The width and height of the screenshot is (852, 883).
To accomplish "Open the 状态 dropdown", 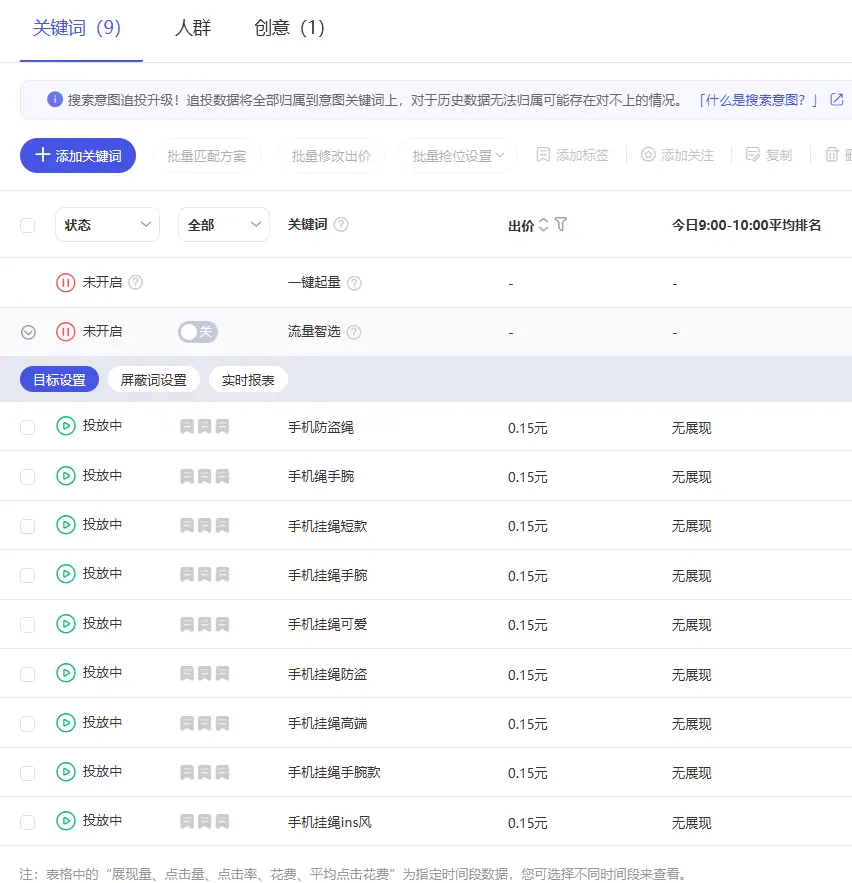I will [107, 224].
